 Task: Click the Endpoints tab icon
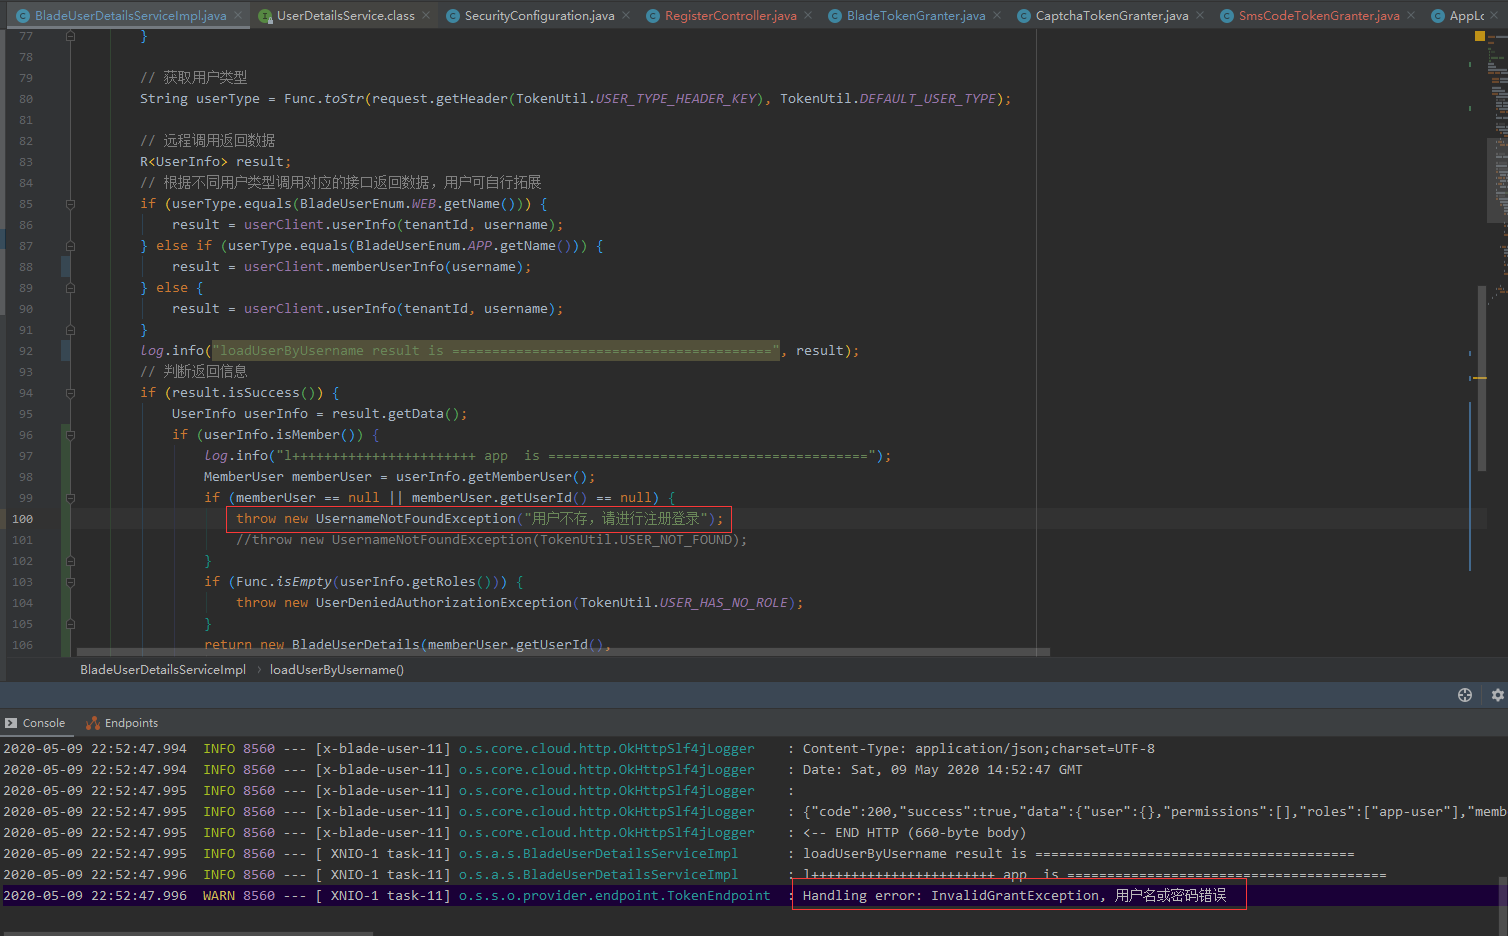[93, 723]
